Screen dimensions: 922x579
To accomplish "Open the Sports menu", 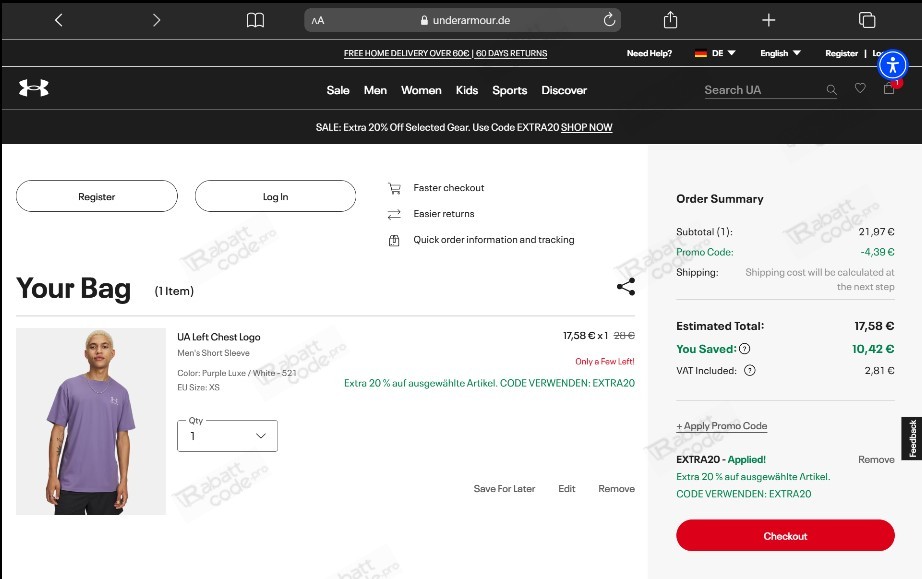I will point(509,90).
